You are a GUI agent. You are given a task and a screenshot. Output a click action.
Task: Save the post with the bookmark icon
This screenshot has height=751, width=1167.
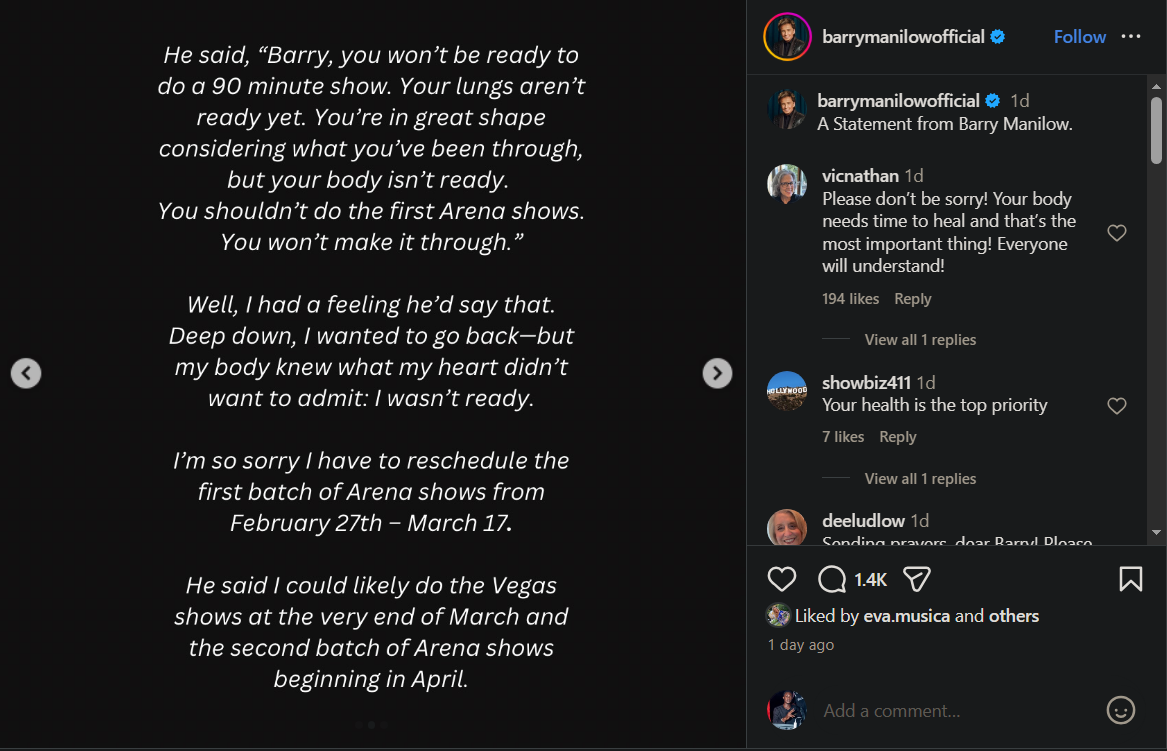pyautogui.click(x=1130, y=579)
